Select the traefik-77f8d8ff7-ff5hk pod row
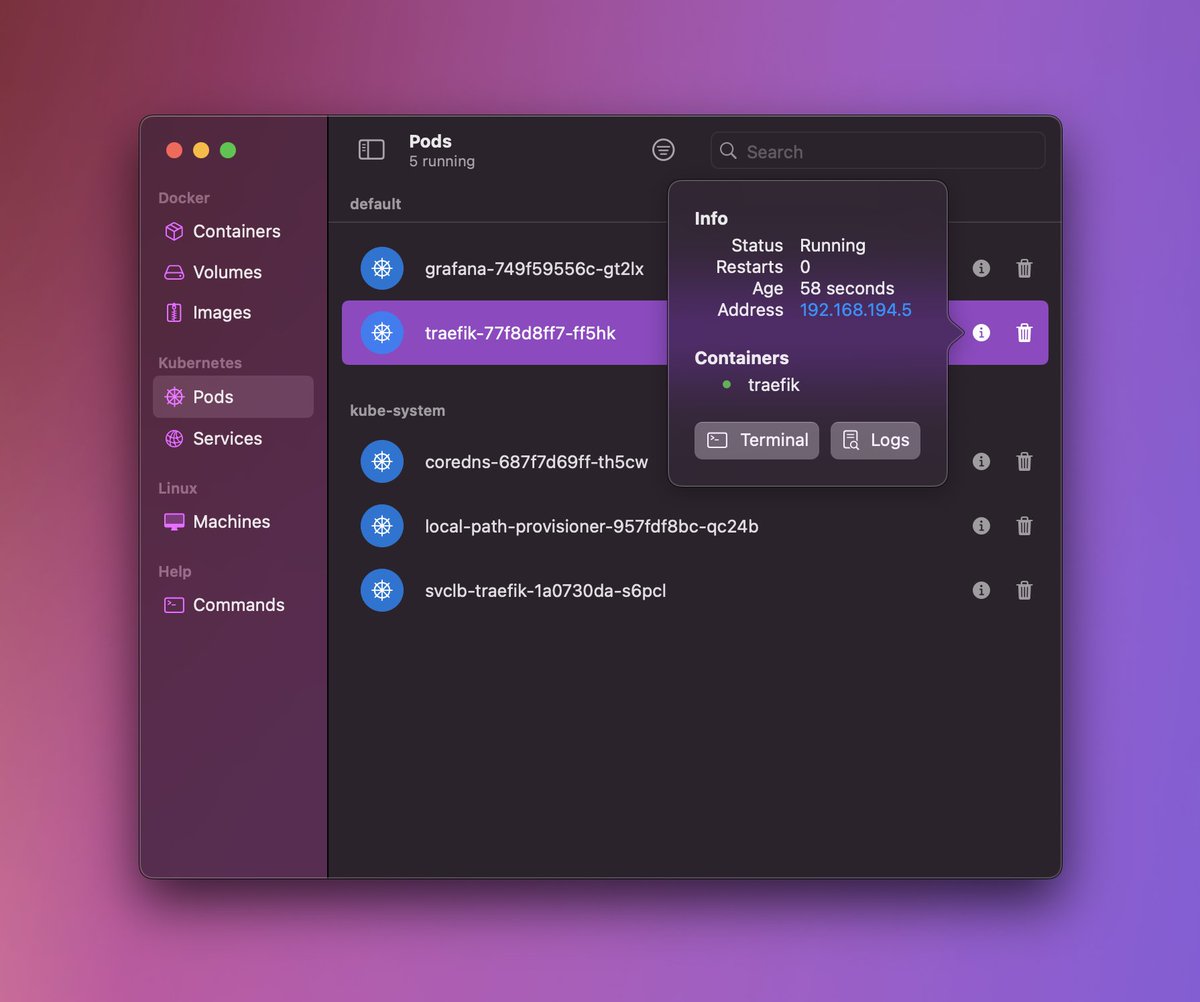The image size is (1200, 1002). point(694,333)
